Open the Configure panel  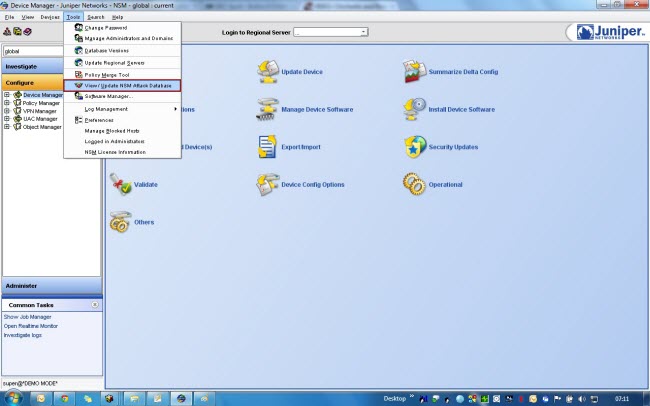[x=33, y=83]
